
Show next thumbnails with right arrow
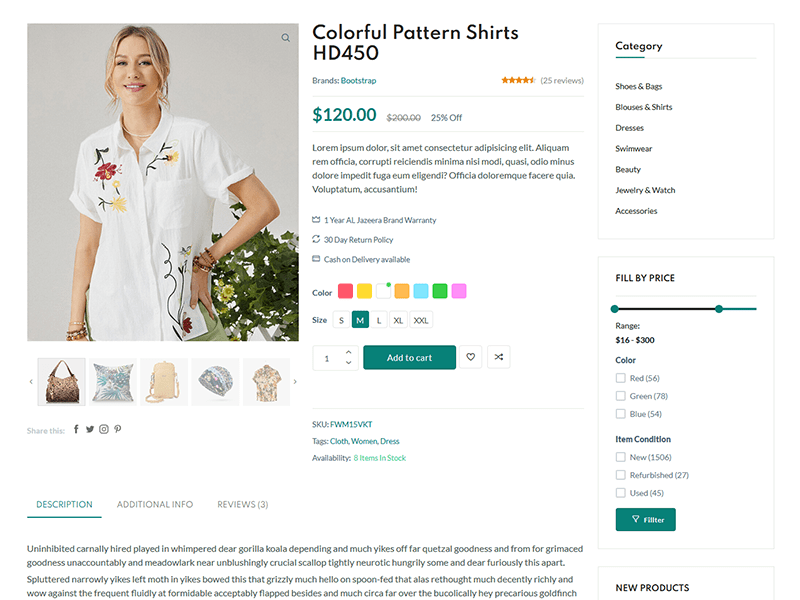(295, 381)
